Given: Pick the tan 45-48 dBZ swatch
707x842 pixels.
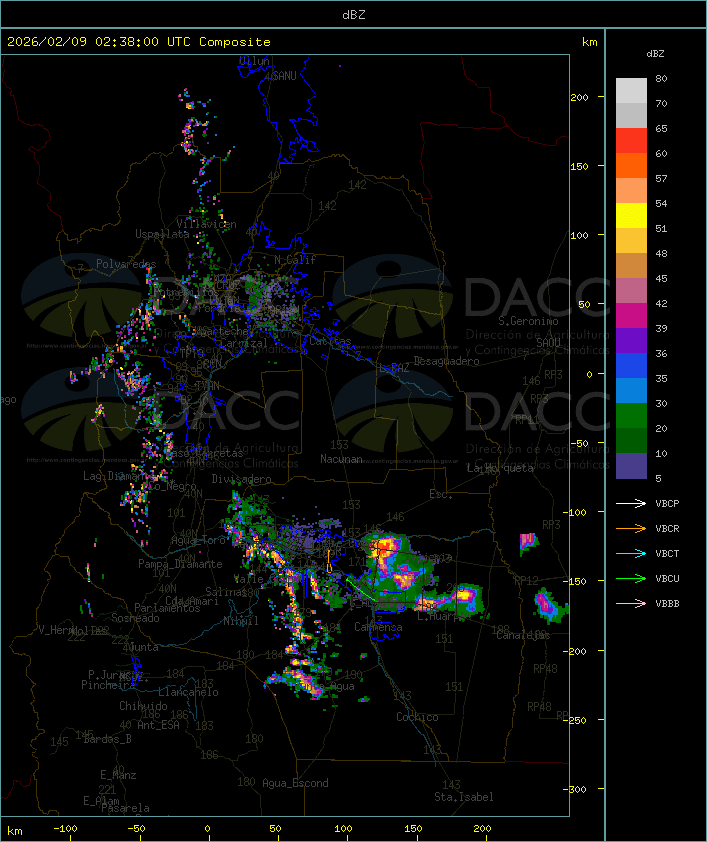Looking at the screenshot, I should (631, 265).
